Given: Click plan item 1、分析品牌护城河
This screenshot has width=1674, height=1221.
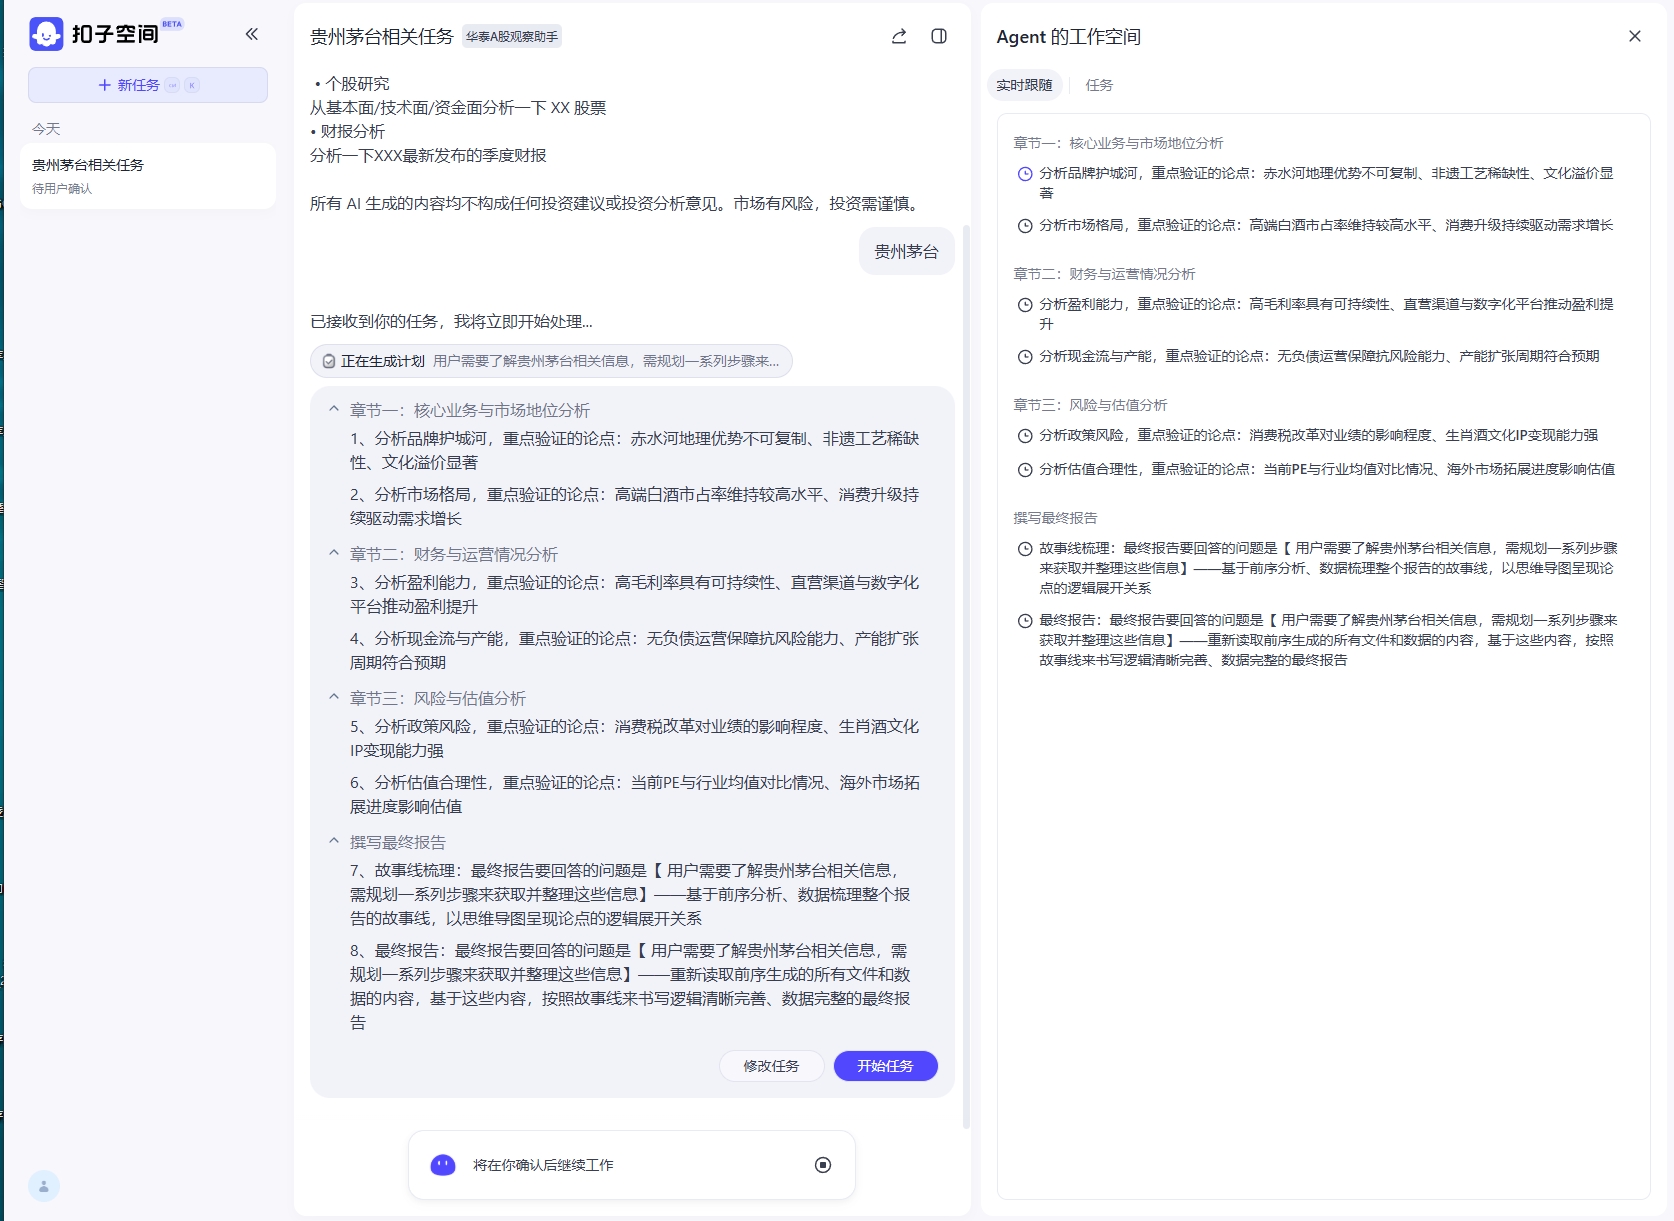Looking at the screenshot, I should [x=635, y=450].
